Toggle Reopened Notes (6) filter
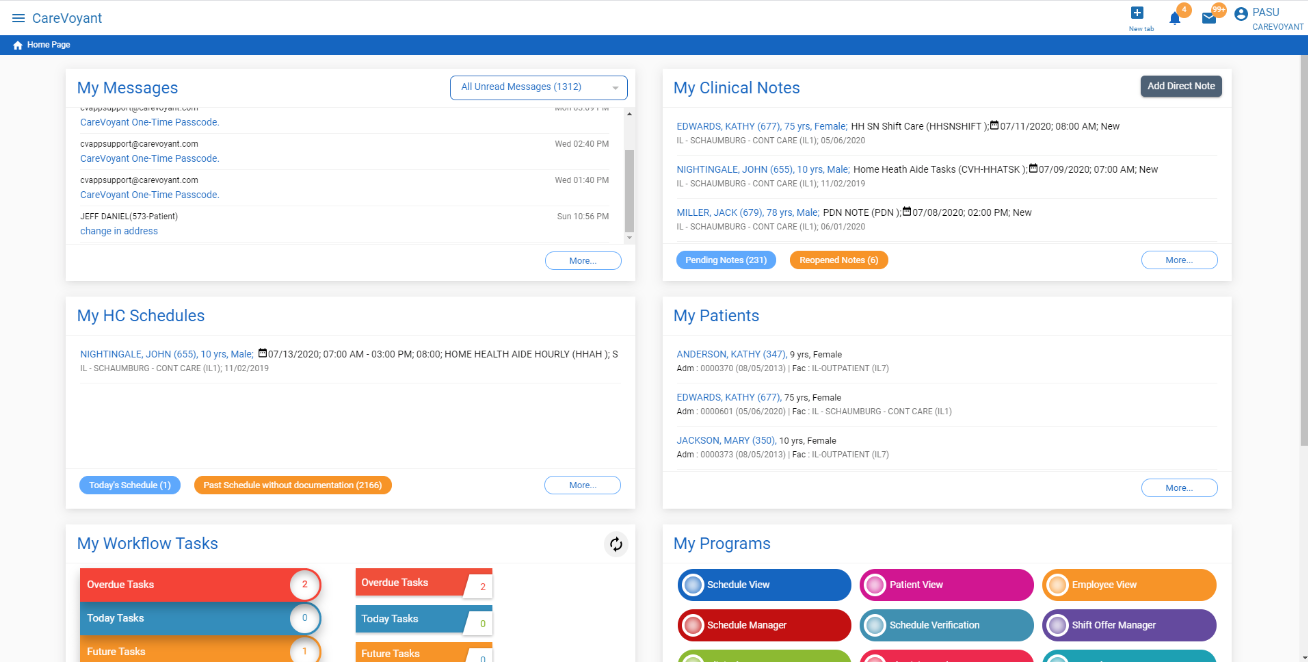Image resolution: width=1308 pixels, height=662 pixels. pos(839,260)
